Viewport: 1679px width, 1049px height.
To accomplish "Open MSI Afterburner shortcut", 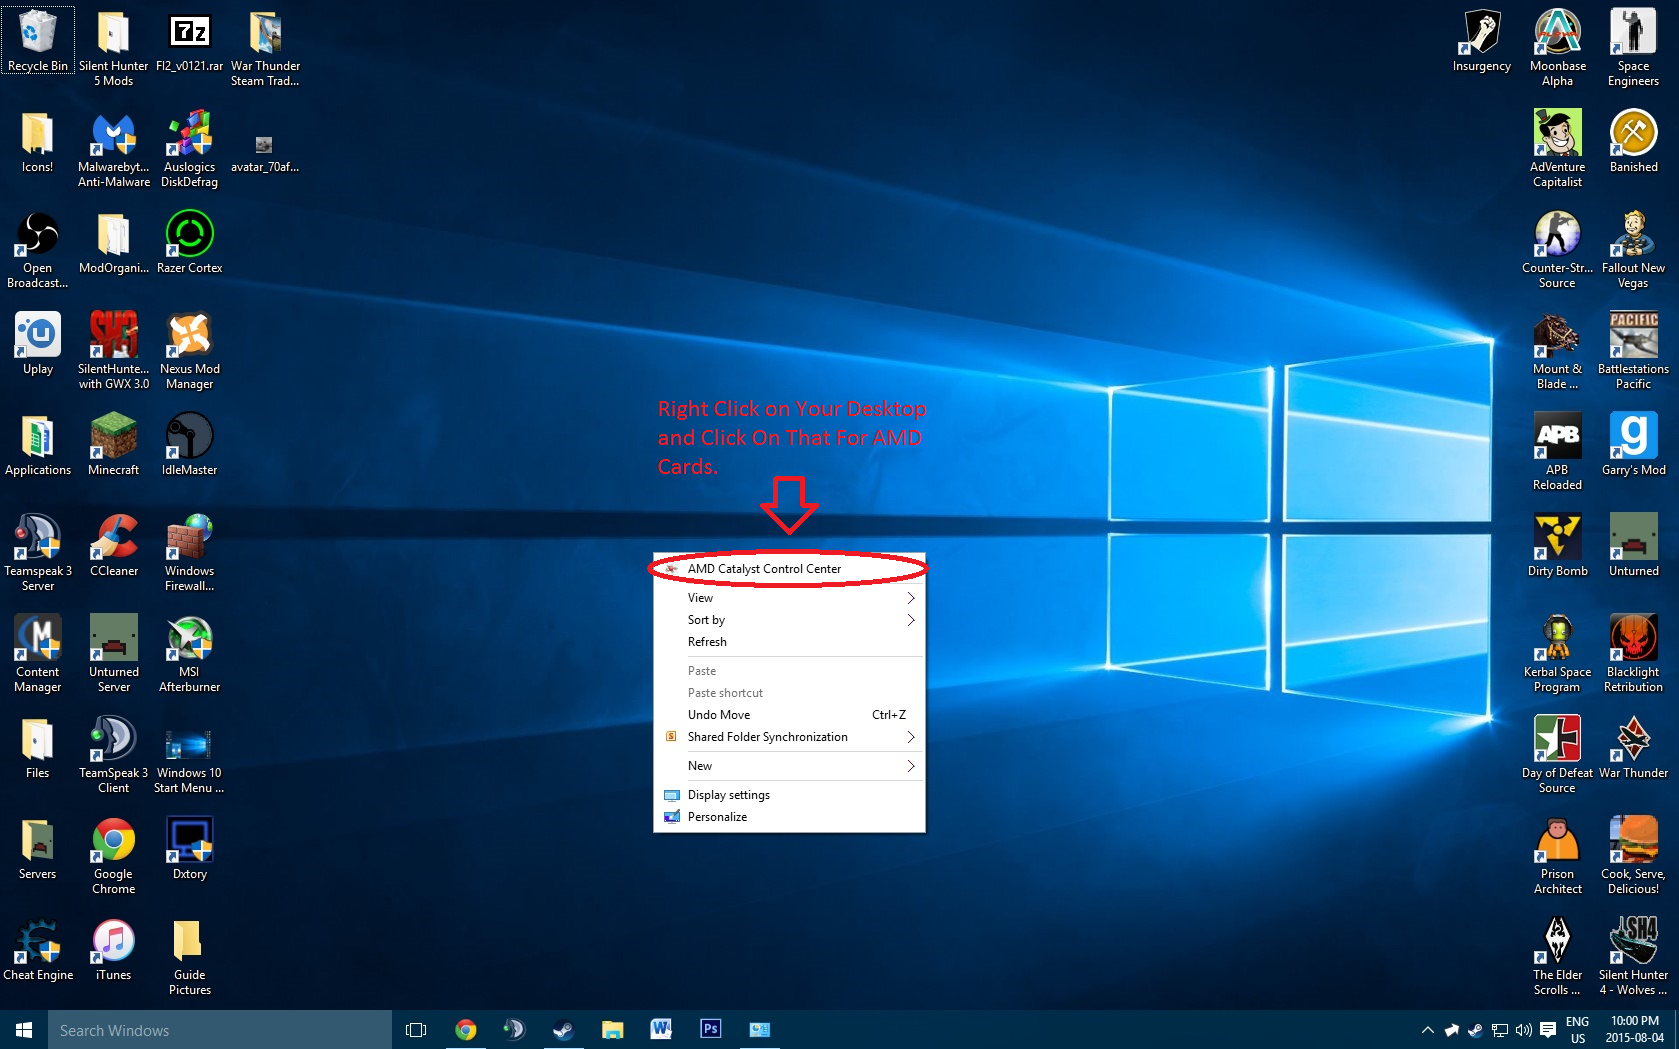I will point(190,654).
